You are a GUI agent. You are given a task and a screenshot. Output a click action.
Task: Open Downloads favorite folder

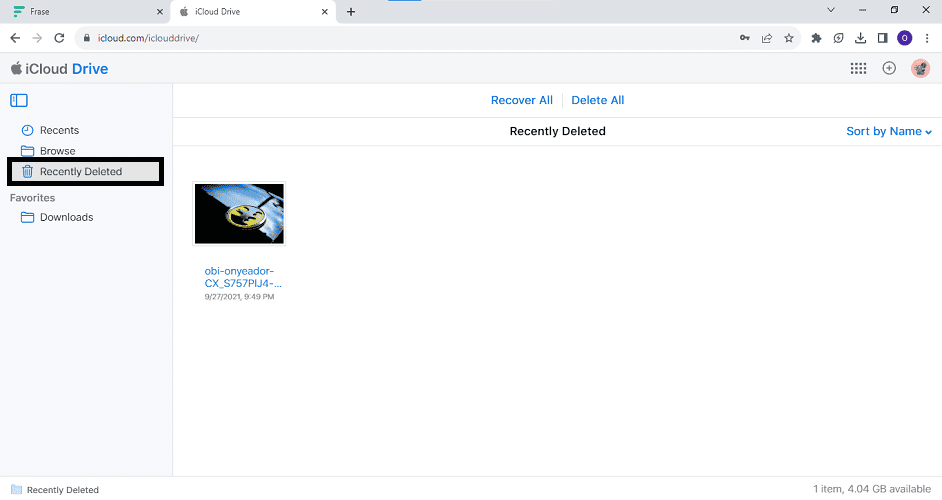coord(66,217)
